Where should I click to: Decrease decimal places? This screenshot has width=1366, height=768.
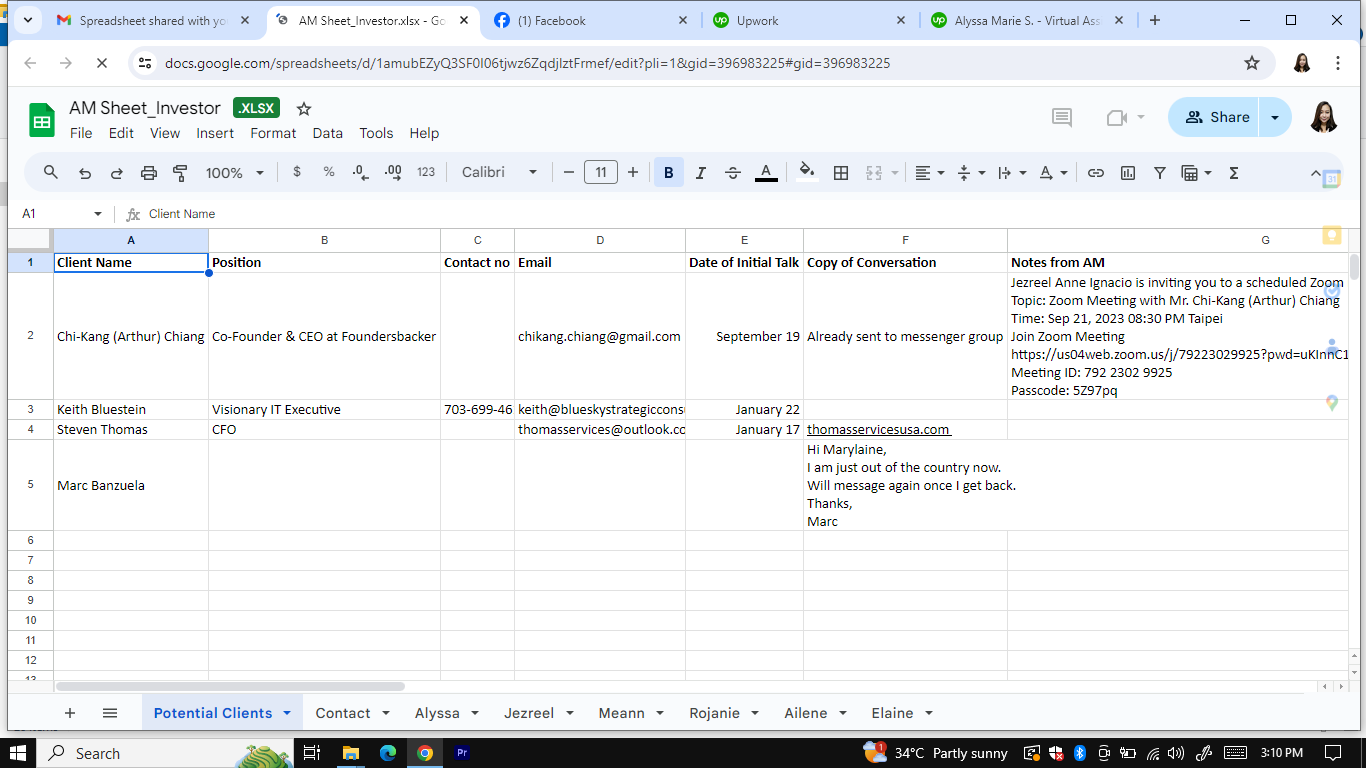pos(361,172)
